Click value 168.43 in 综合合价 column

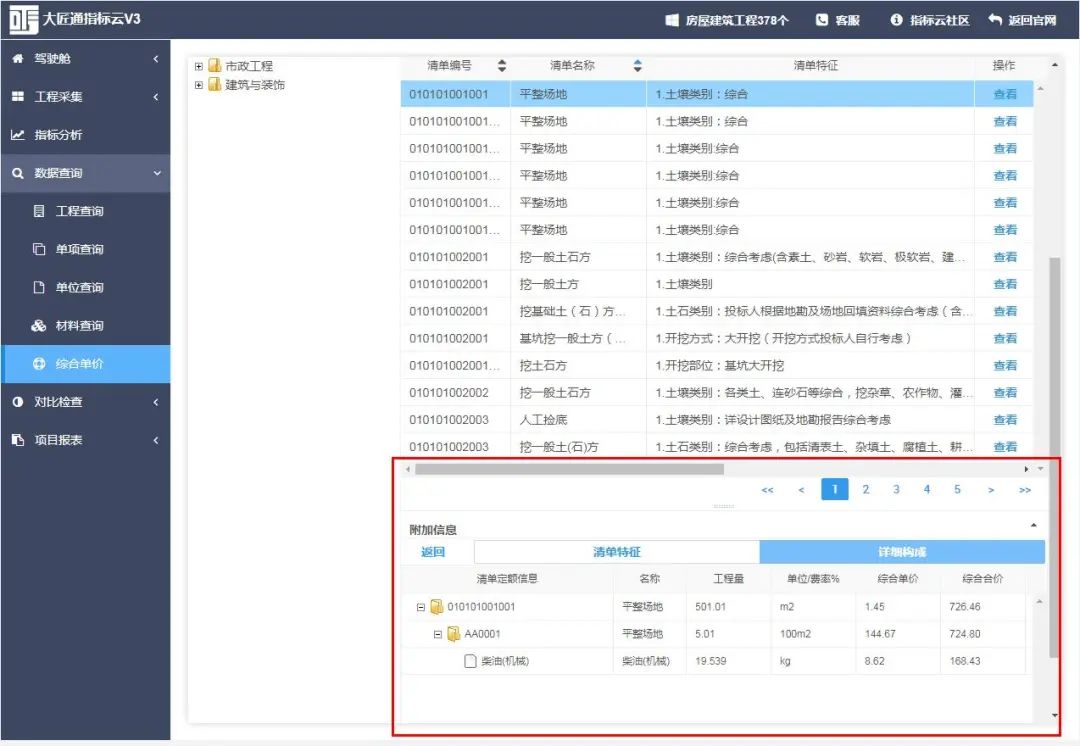965,661
